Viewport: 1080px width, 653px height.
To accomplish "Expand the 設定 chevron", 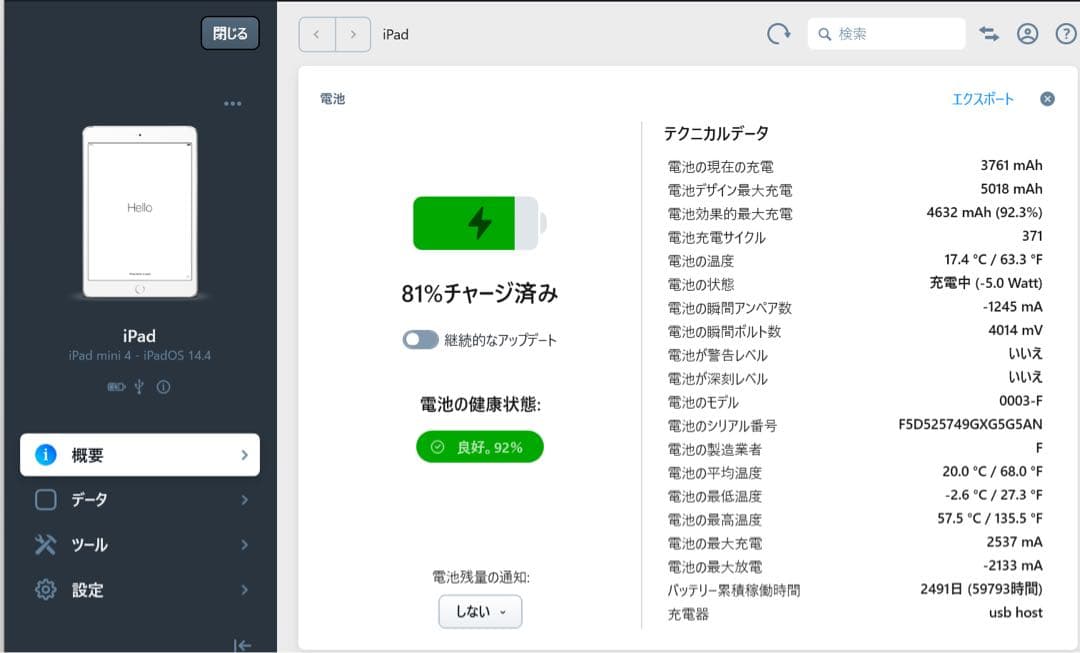I will (x=245, y=590).
